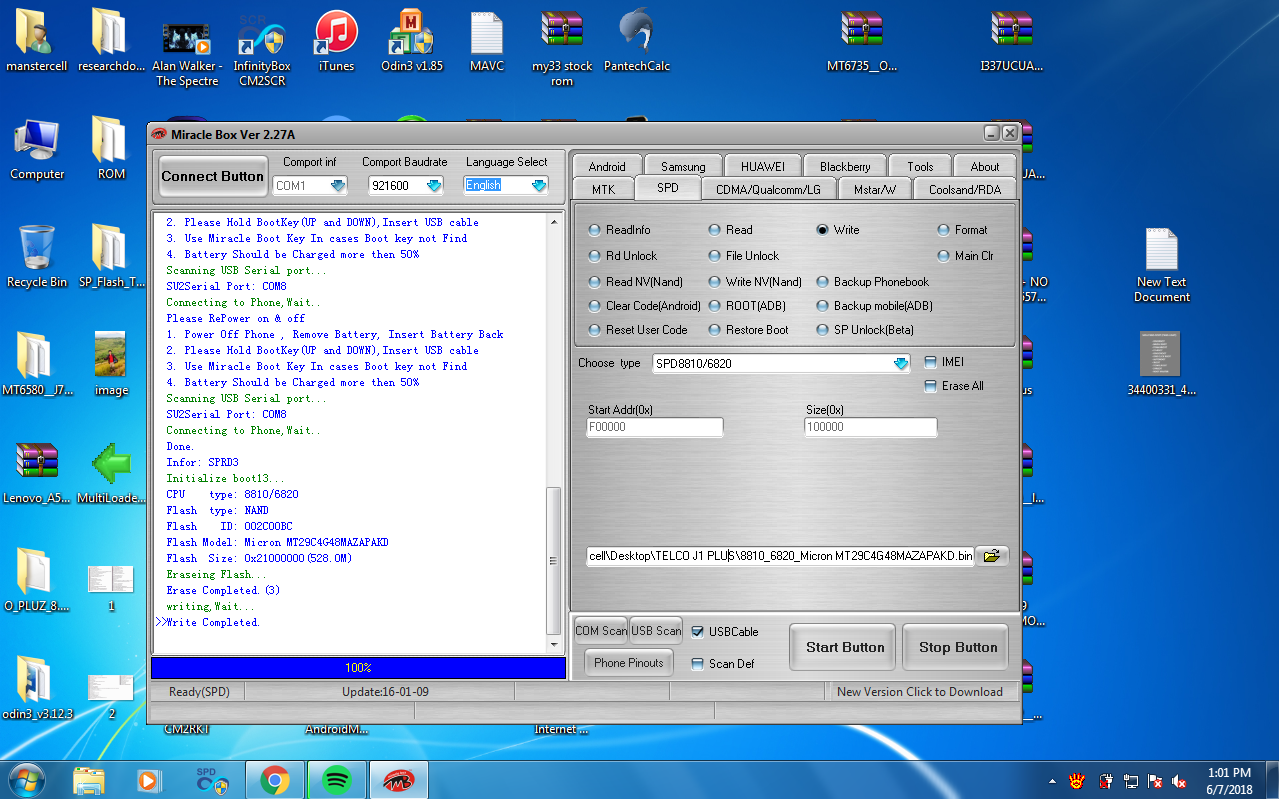
Task: Enable the IMEI checkbox
Action: tap(932, 362)
